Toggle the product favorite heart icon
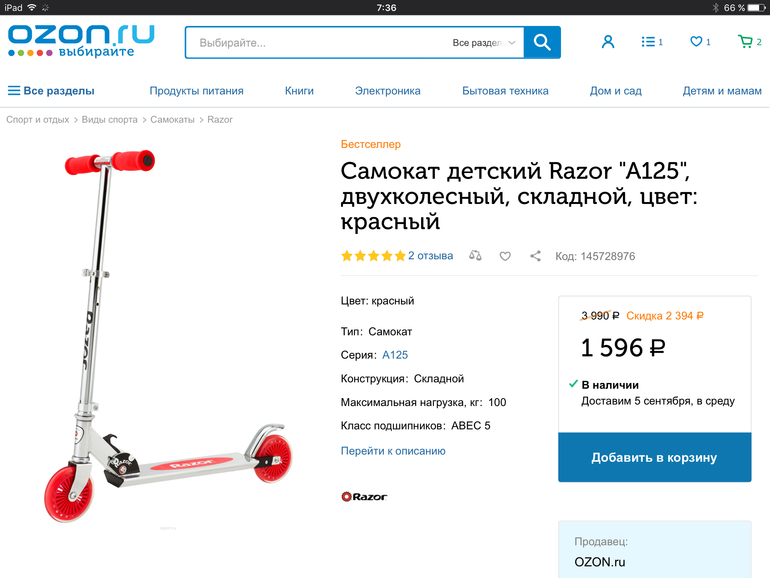This screenshot has width=770, height=578. 505,256
